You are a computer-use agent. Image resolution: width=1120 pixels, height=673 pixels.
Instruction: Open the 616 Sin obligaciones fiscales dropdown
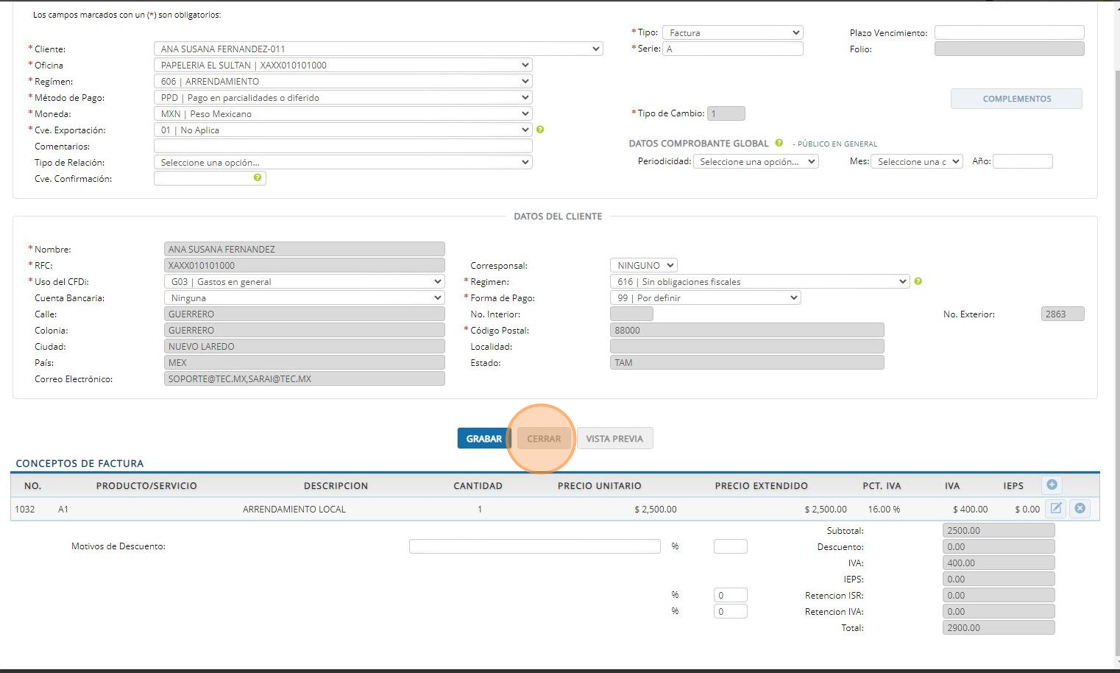[x=759, y=281]
